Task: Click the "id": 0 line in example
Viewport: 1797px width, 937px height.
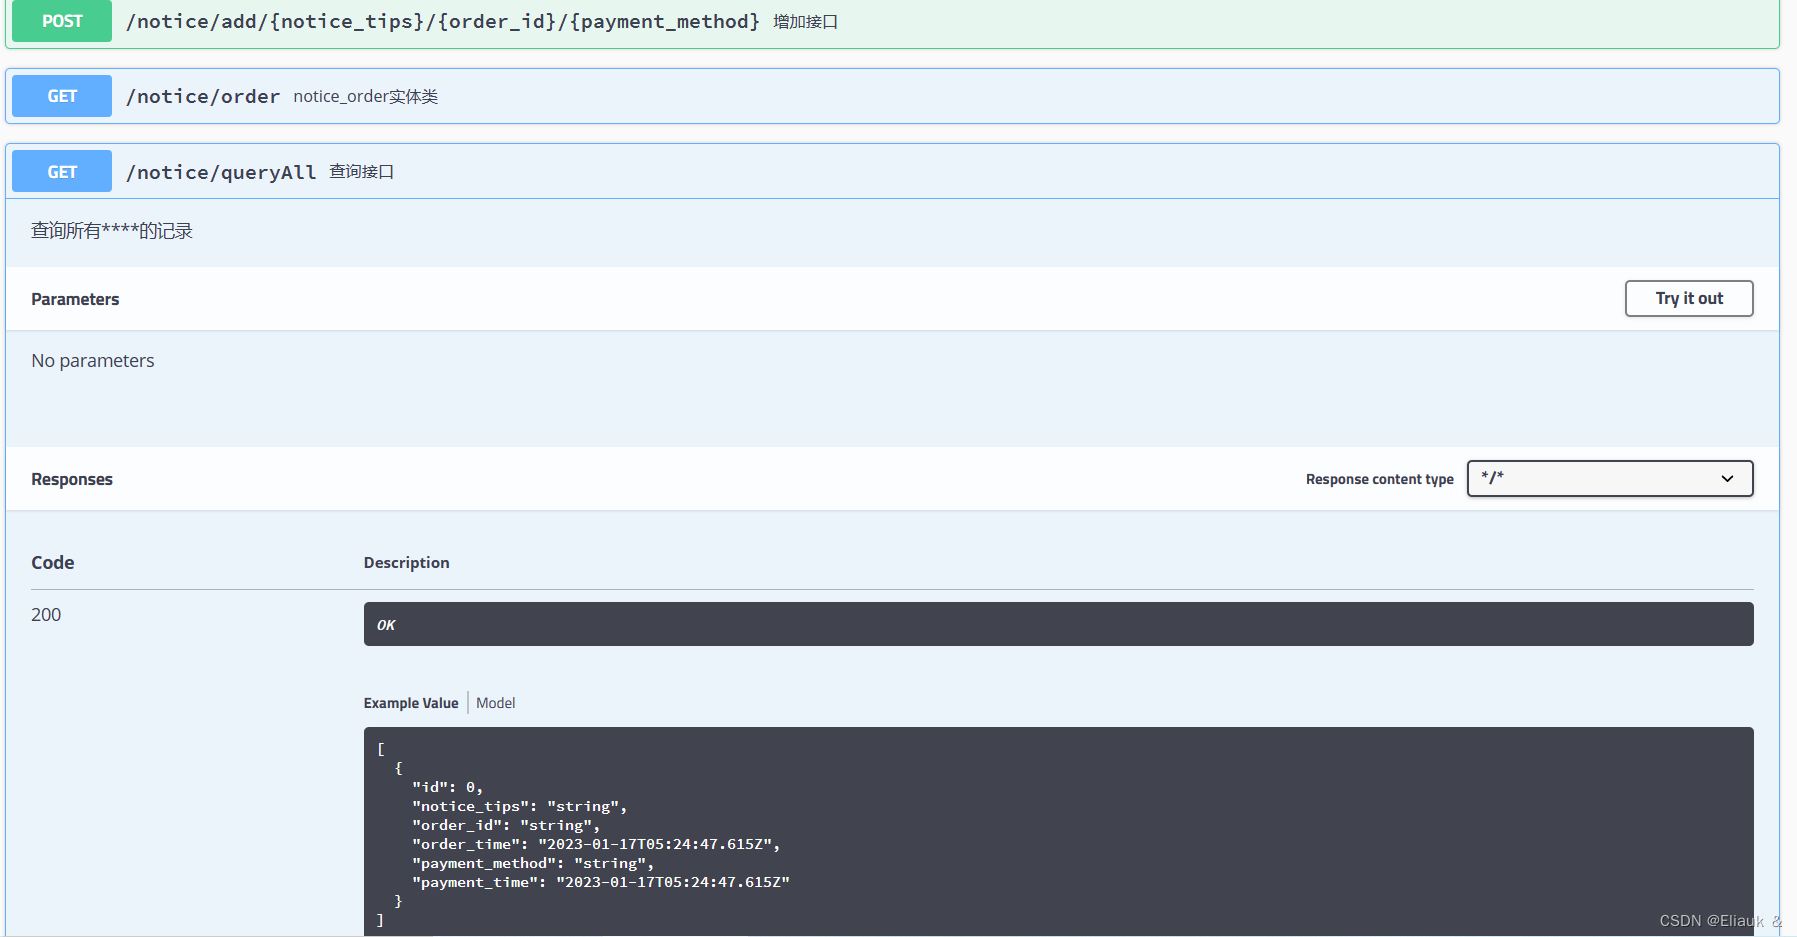Action: point(448,787)
